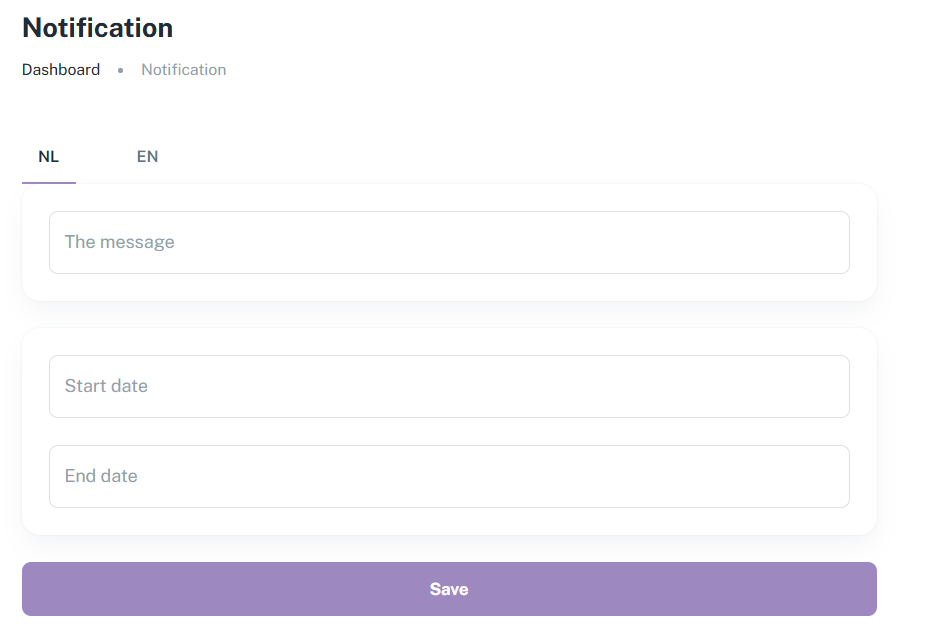Switch to the EN language tab
The width and height of the screenshot is (928, 643).
coord(147,157)
